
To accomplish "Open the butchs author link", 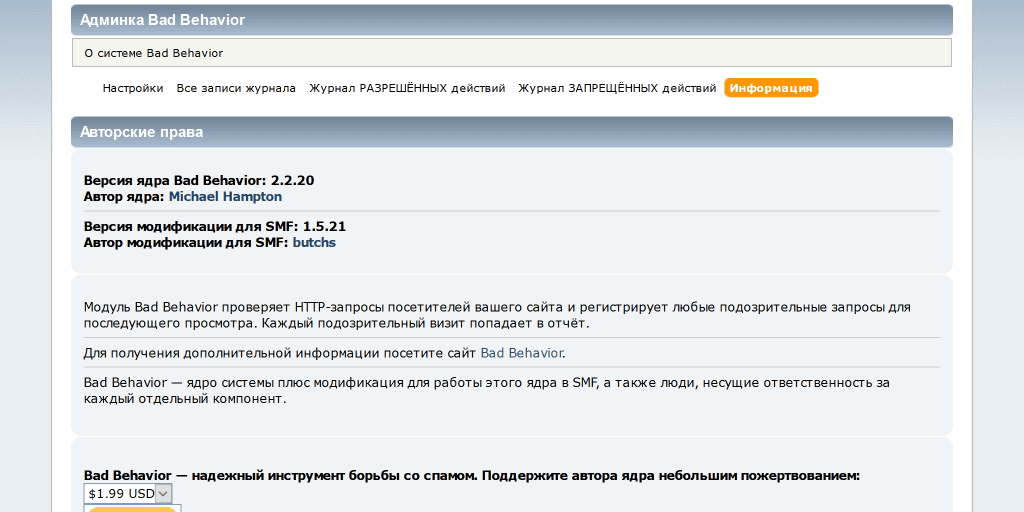I will click(314, 242).
